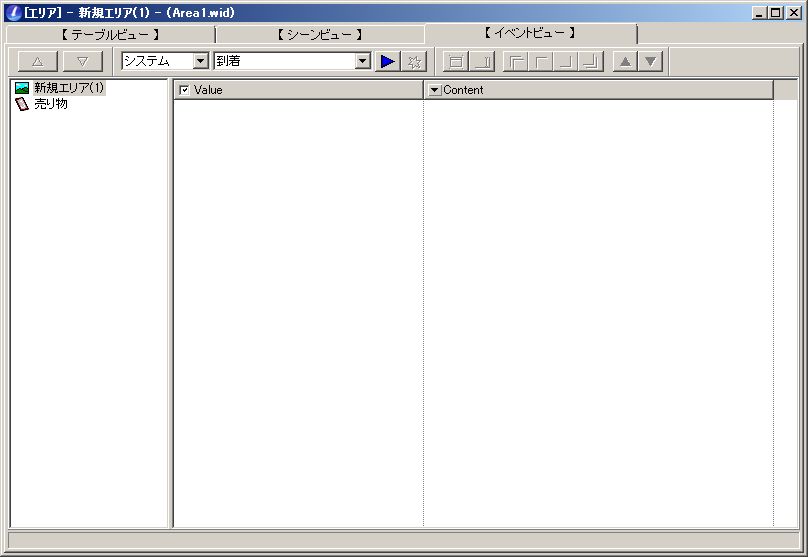Screen dimensions: 808x557
Task: Select 新規エリア(1) in the tree
Action: click(69, 88)
